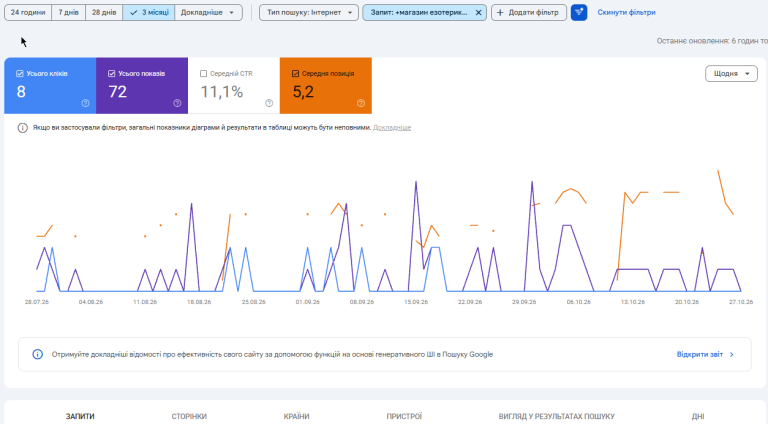Image resolution: width=768 pixels, height=424 pixels.
Task: Toggle the Усього кліків checkbox
Action: pos(20,73)
